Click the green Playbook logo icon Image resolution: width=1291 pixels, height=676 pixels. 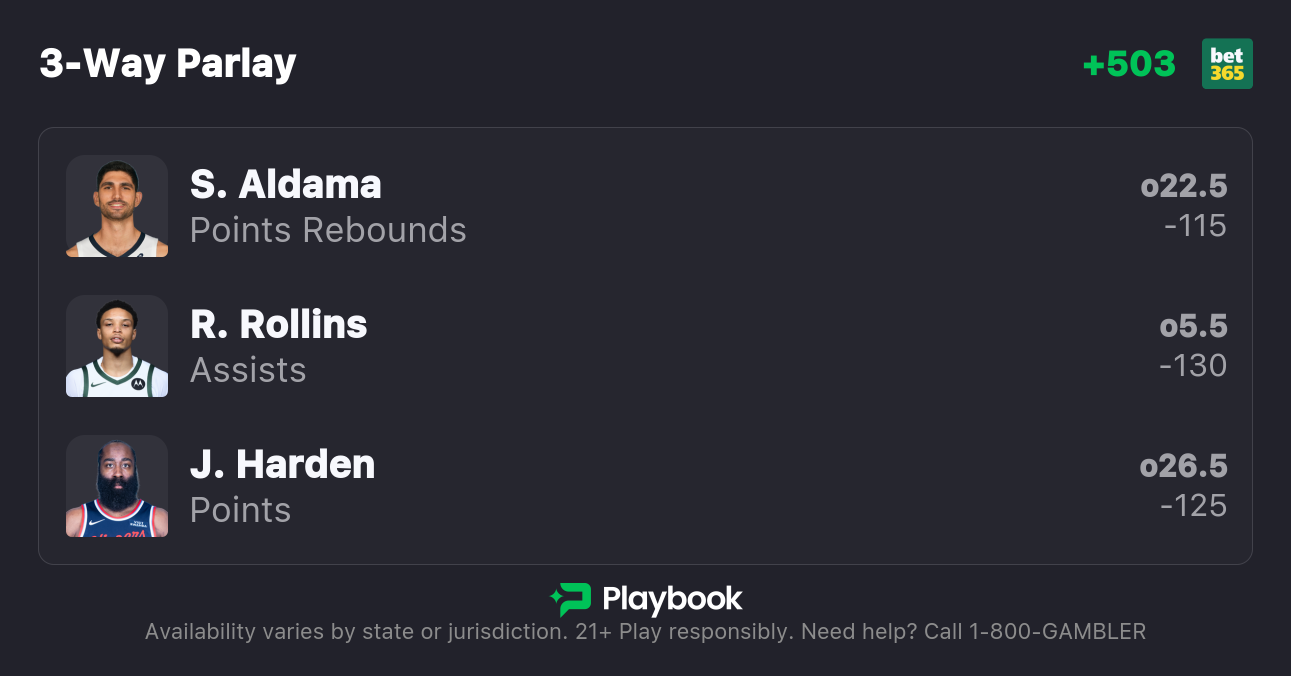[x=570, y=600]
